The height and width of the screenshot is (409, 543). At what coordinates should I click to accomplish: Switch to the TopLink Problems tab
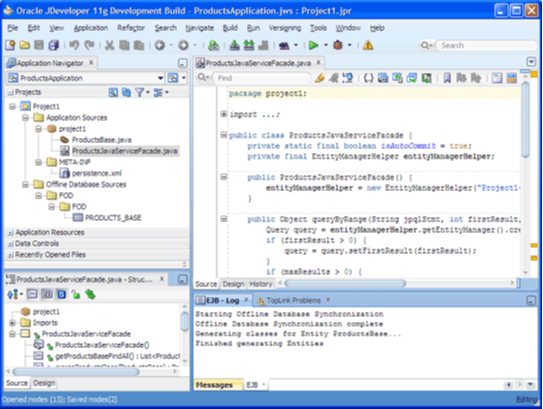pos(293,300)
